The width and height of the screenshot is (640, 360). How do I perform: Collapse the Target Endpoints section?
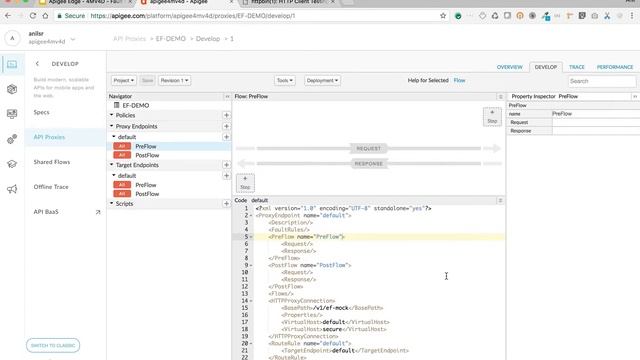pos(111,164)
